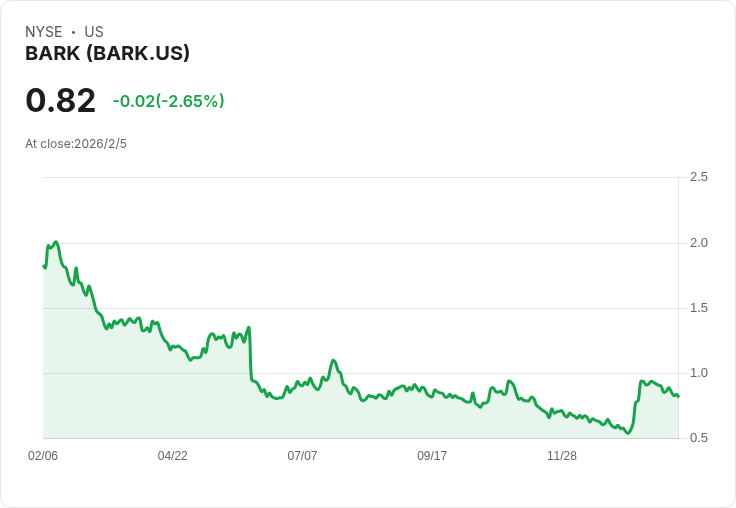736x508 pixels.
Task: Click the 1.0 price axis label
Action: [698, 373]
